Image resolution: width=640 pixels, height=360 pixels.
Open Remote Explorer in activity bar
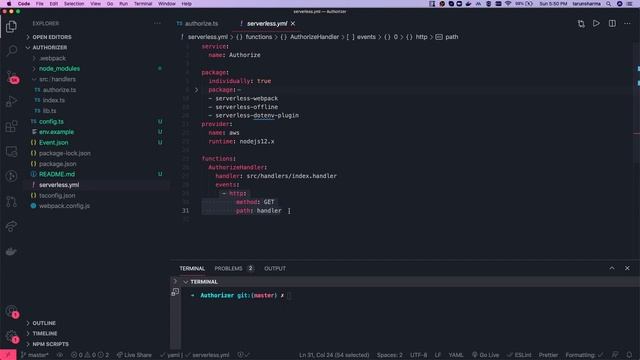tap(11, 151)
